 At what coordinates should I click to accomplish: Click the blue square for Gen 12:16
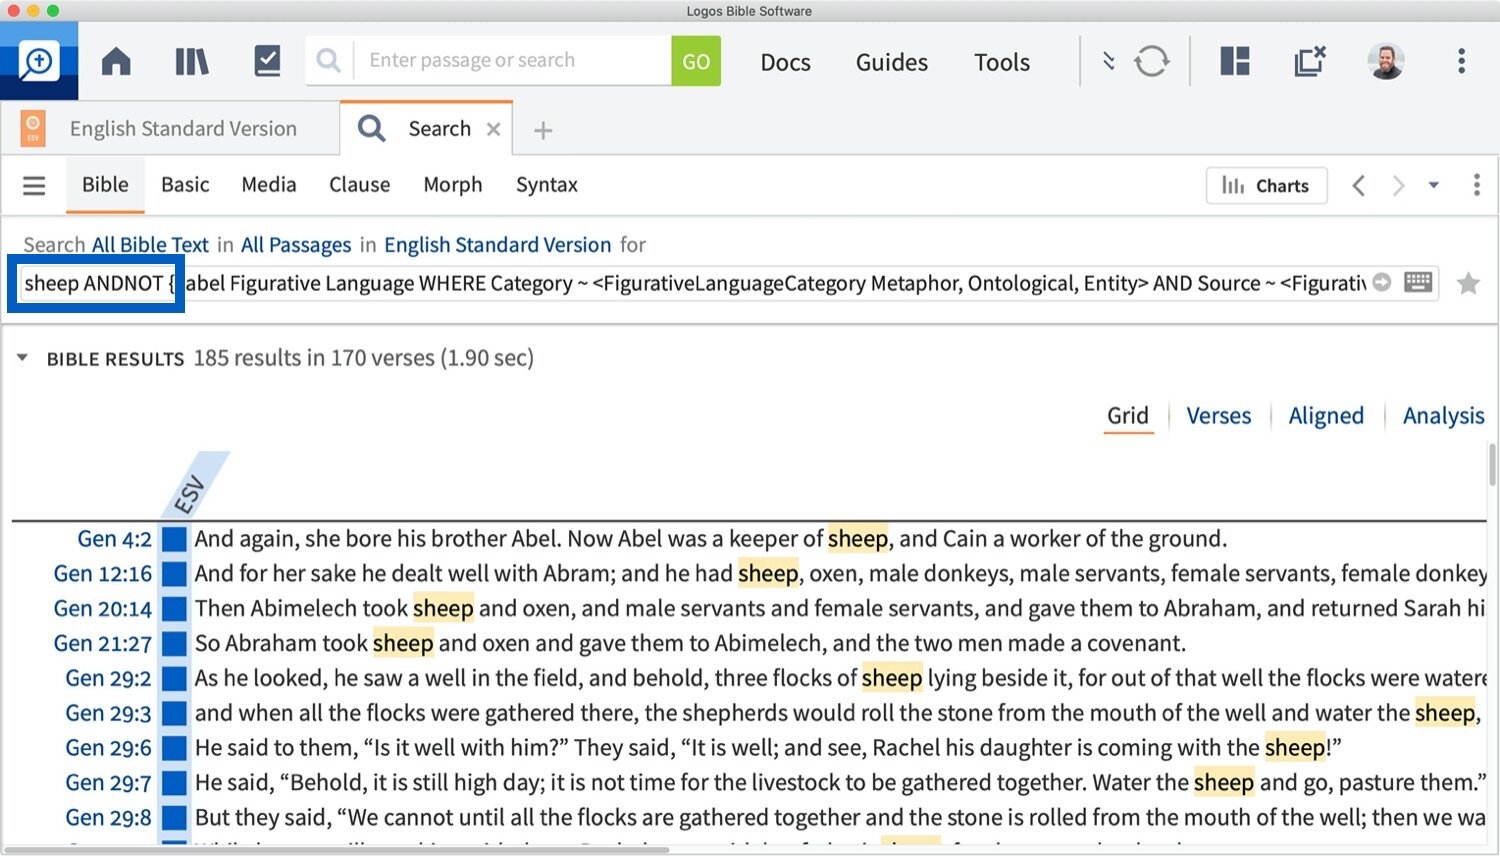pos(175,574)
